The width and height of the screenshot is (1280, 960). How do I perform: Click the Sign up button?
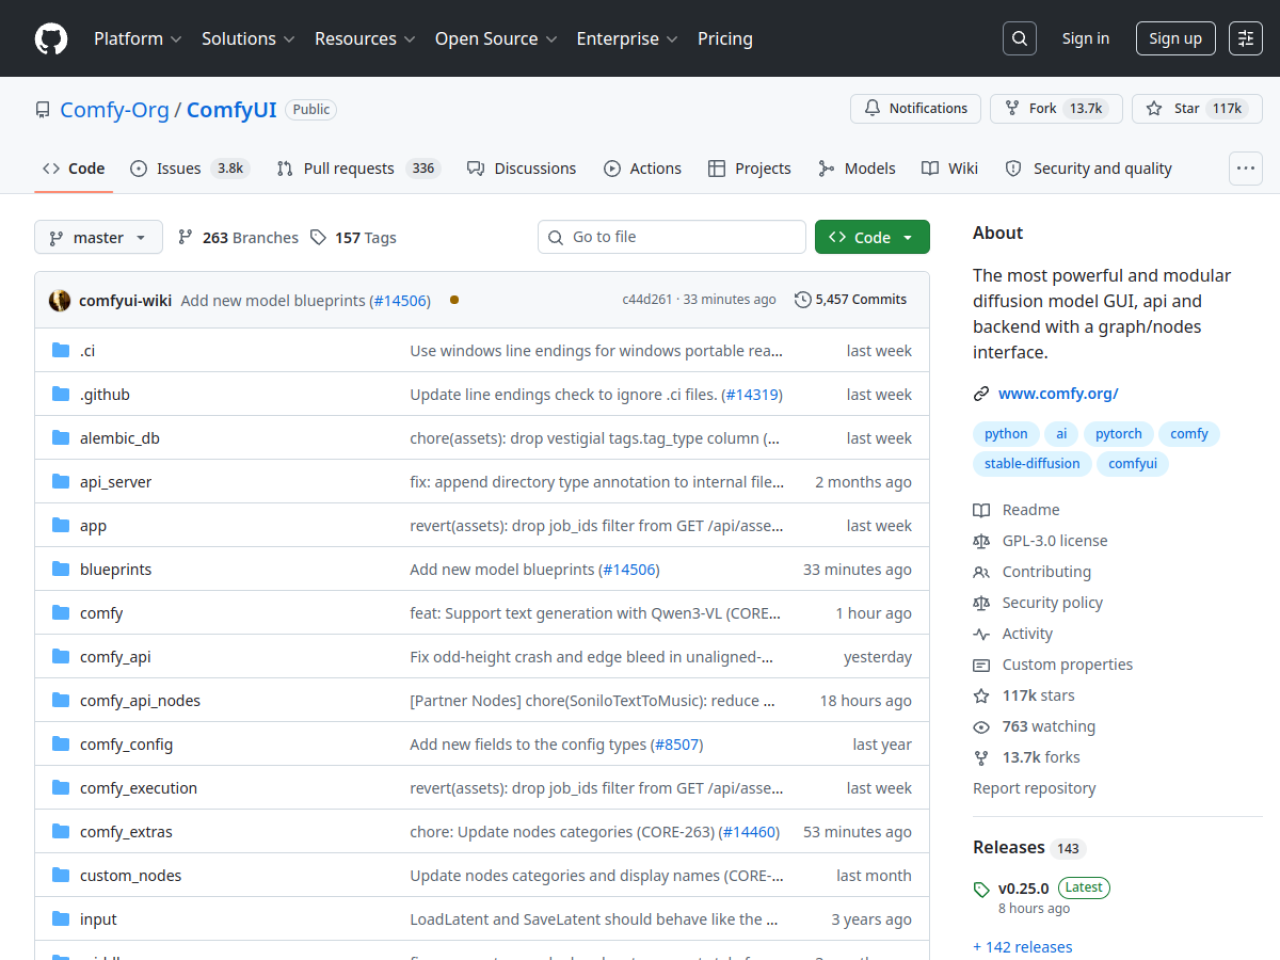point(1175,39)
